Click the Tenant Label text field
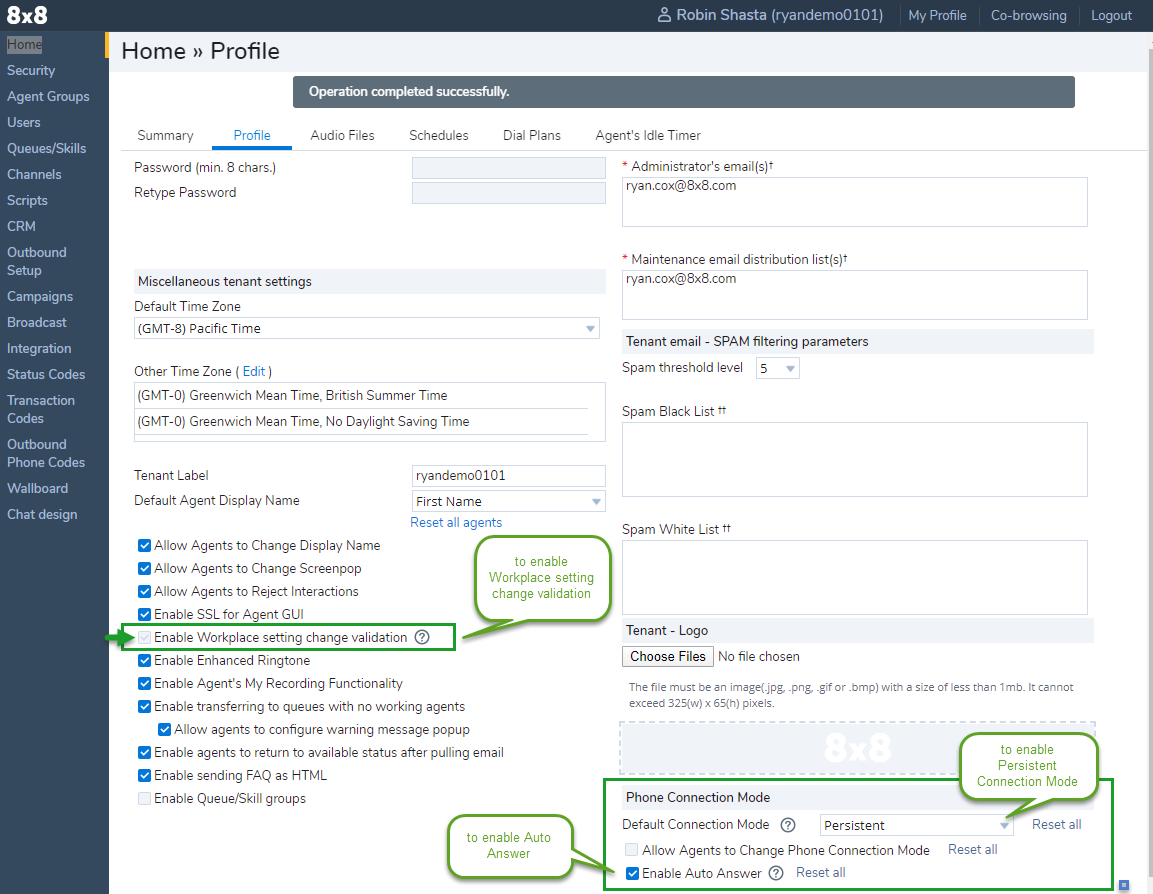The image size is (1153, 894). (509, 476)
